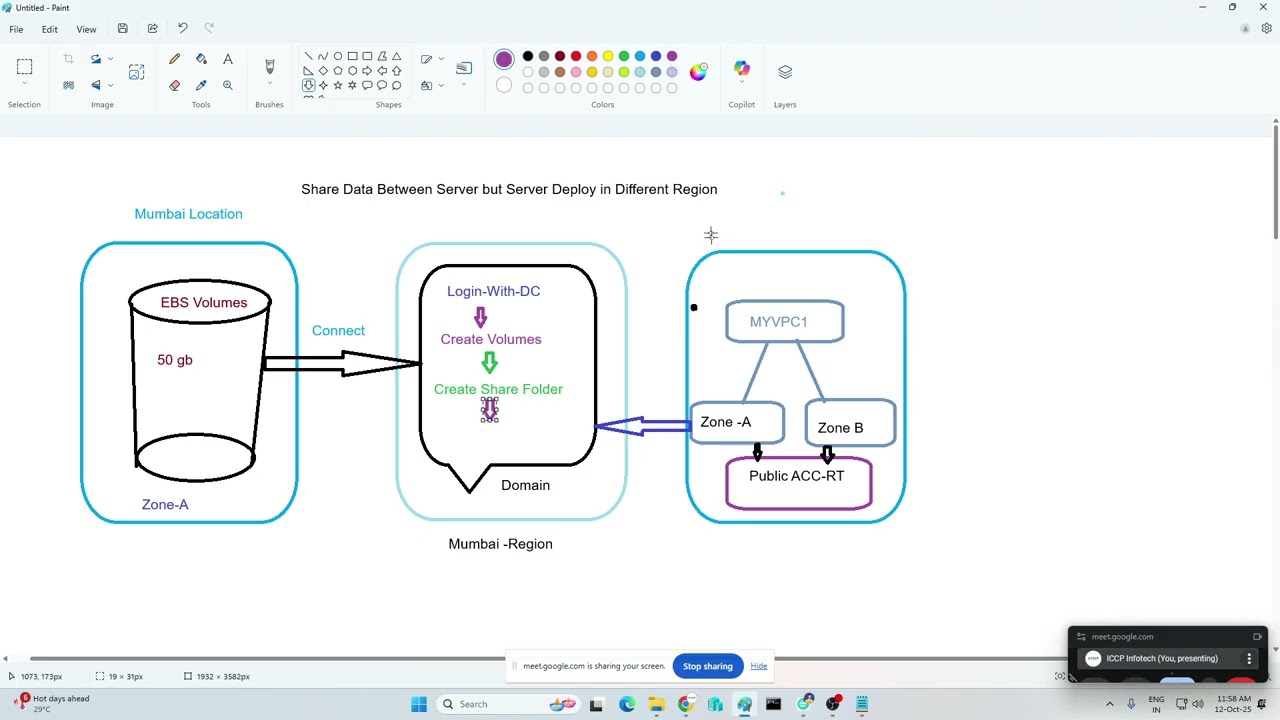Viewport: 1280px width, 720px height.
Task: Select the Text tool
Action: coord(228,60)
